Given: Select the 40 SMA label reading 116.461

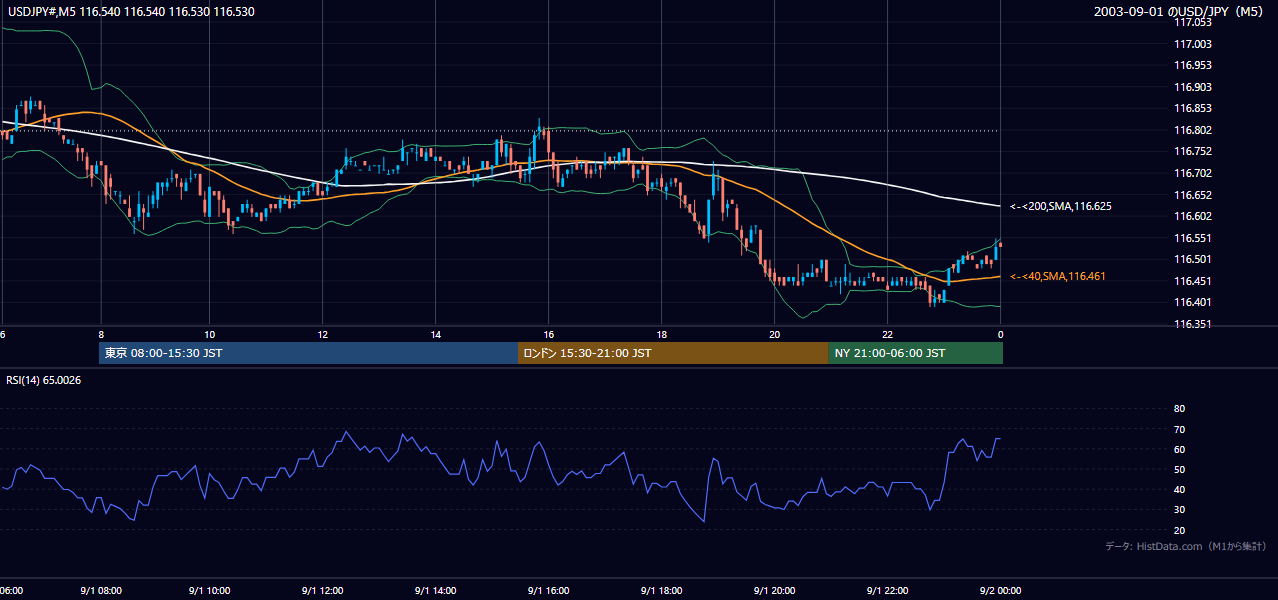Looking at the screenshot, I should [1057, 276].
